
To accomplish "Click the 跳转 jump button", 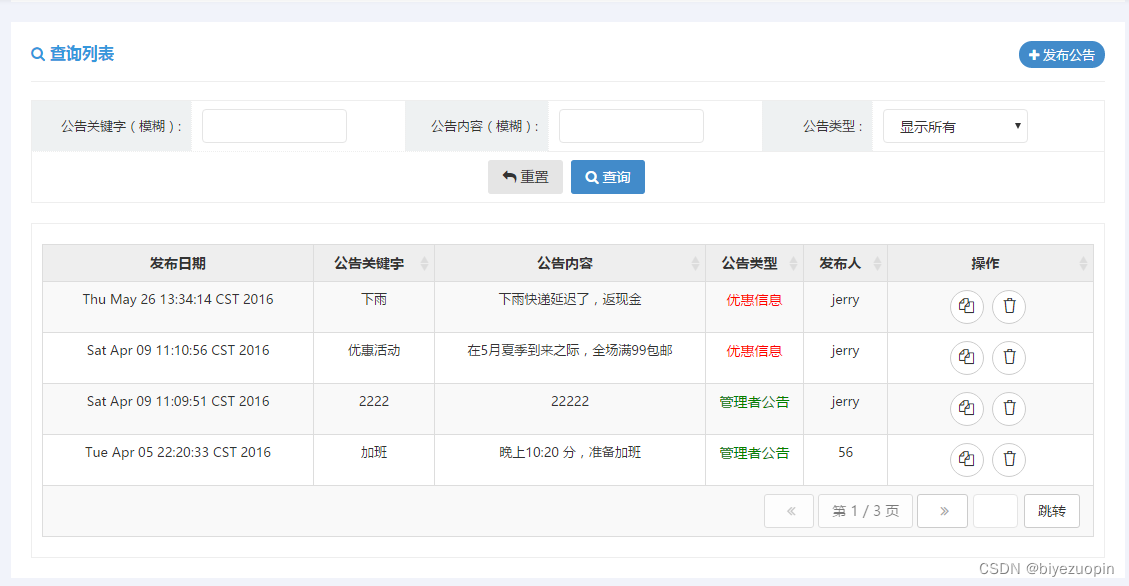I will pos(1052,511).
